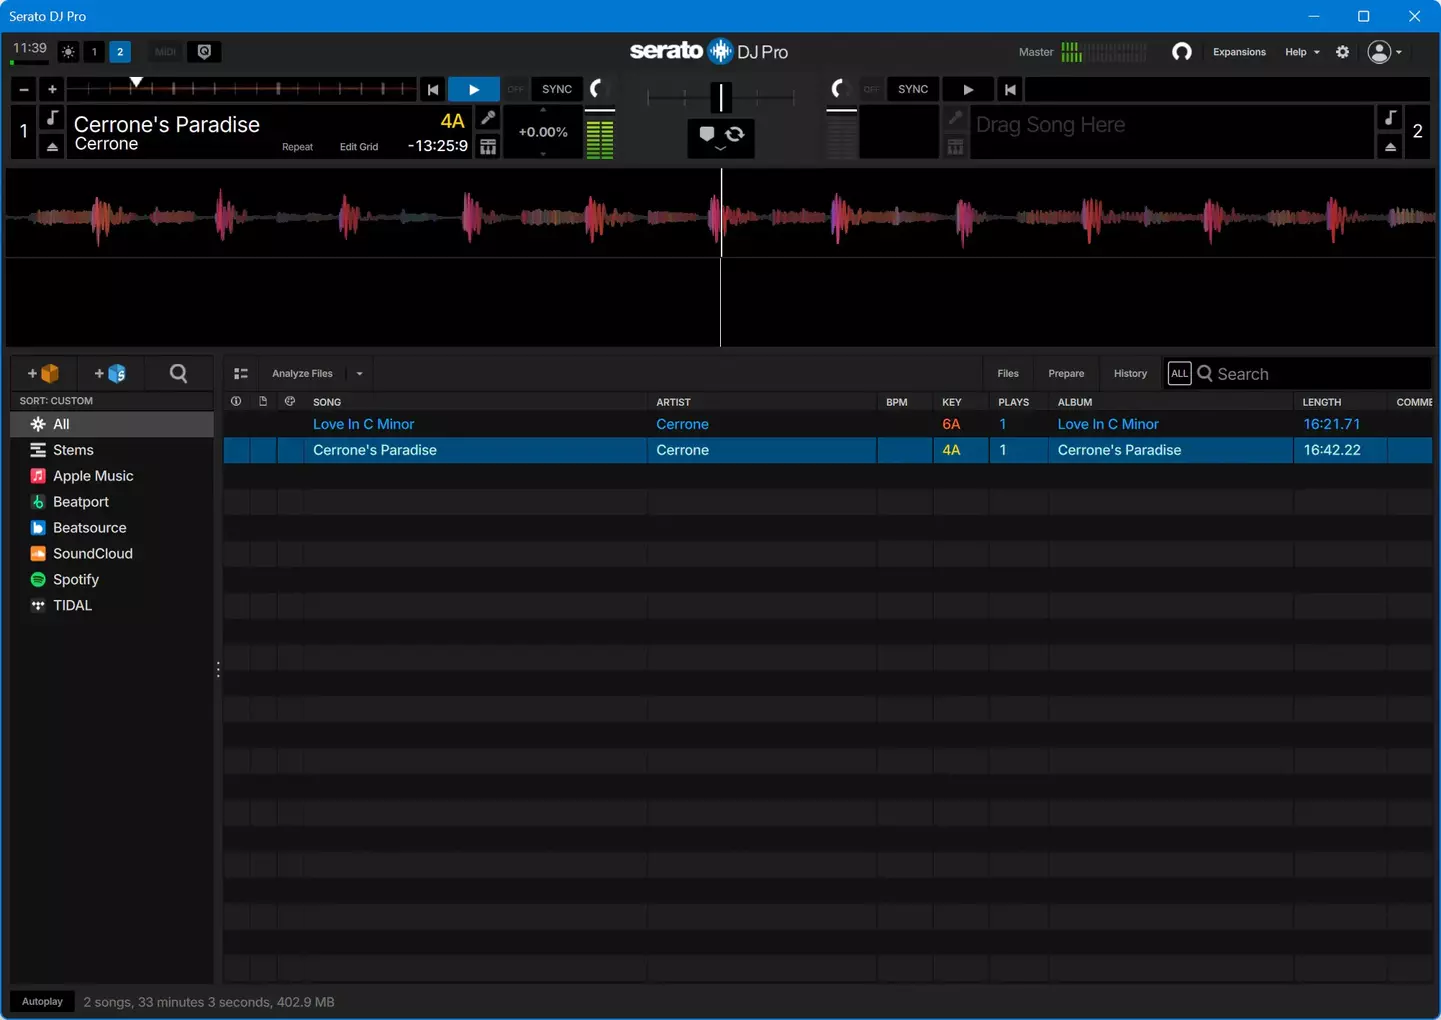Click Edit Grid on deck 1

pyautogui.click(x=358, y=147)
